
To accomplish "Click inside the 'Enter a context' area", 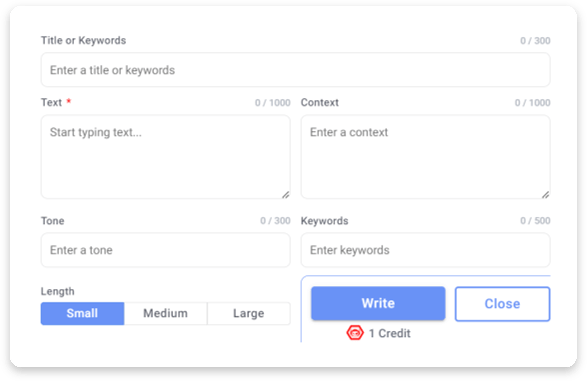I will pos(426,156).
